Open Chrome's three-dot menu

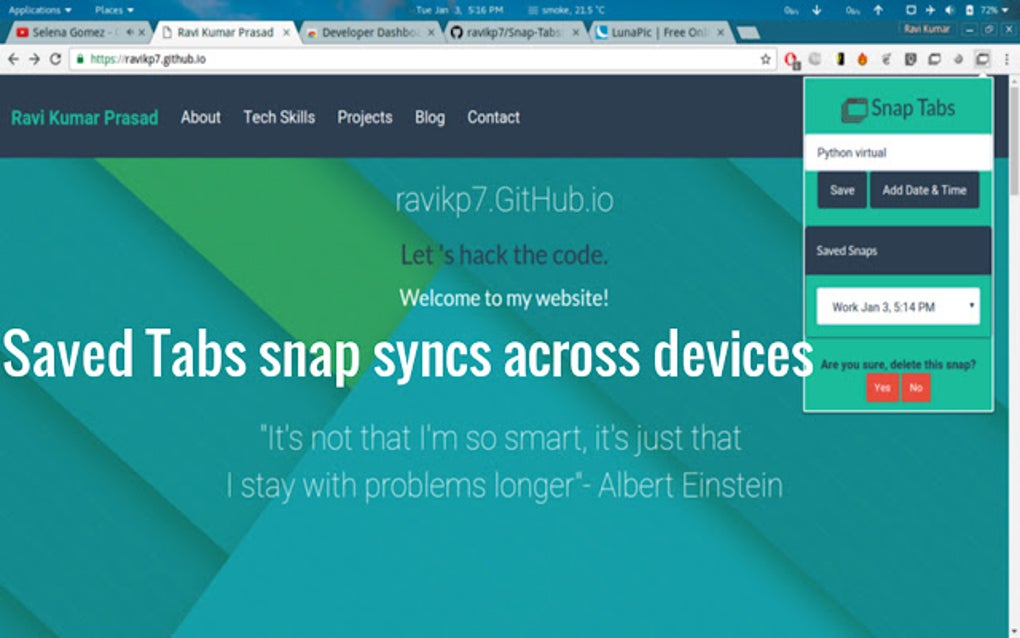1007,60
